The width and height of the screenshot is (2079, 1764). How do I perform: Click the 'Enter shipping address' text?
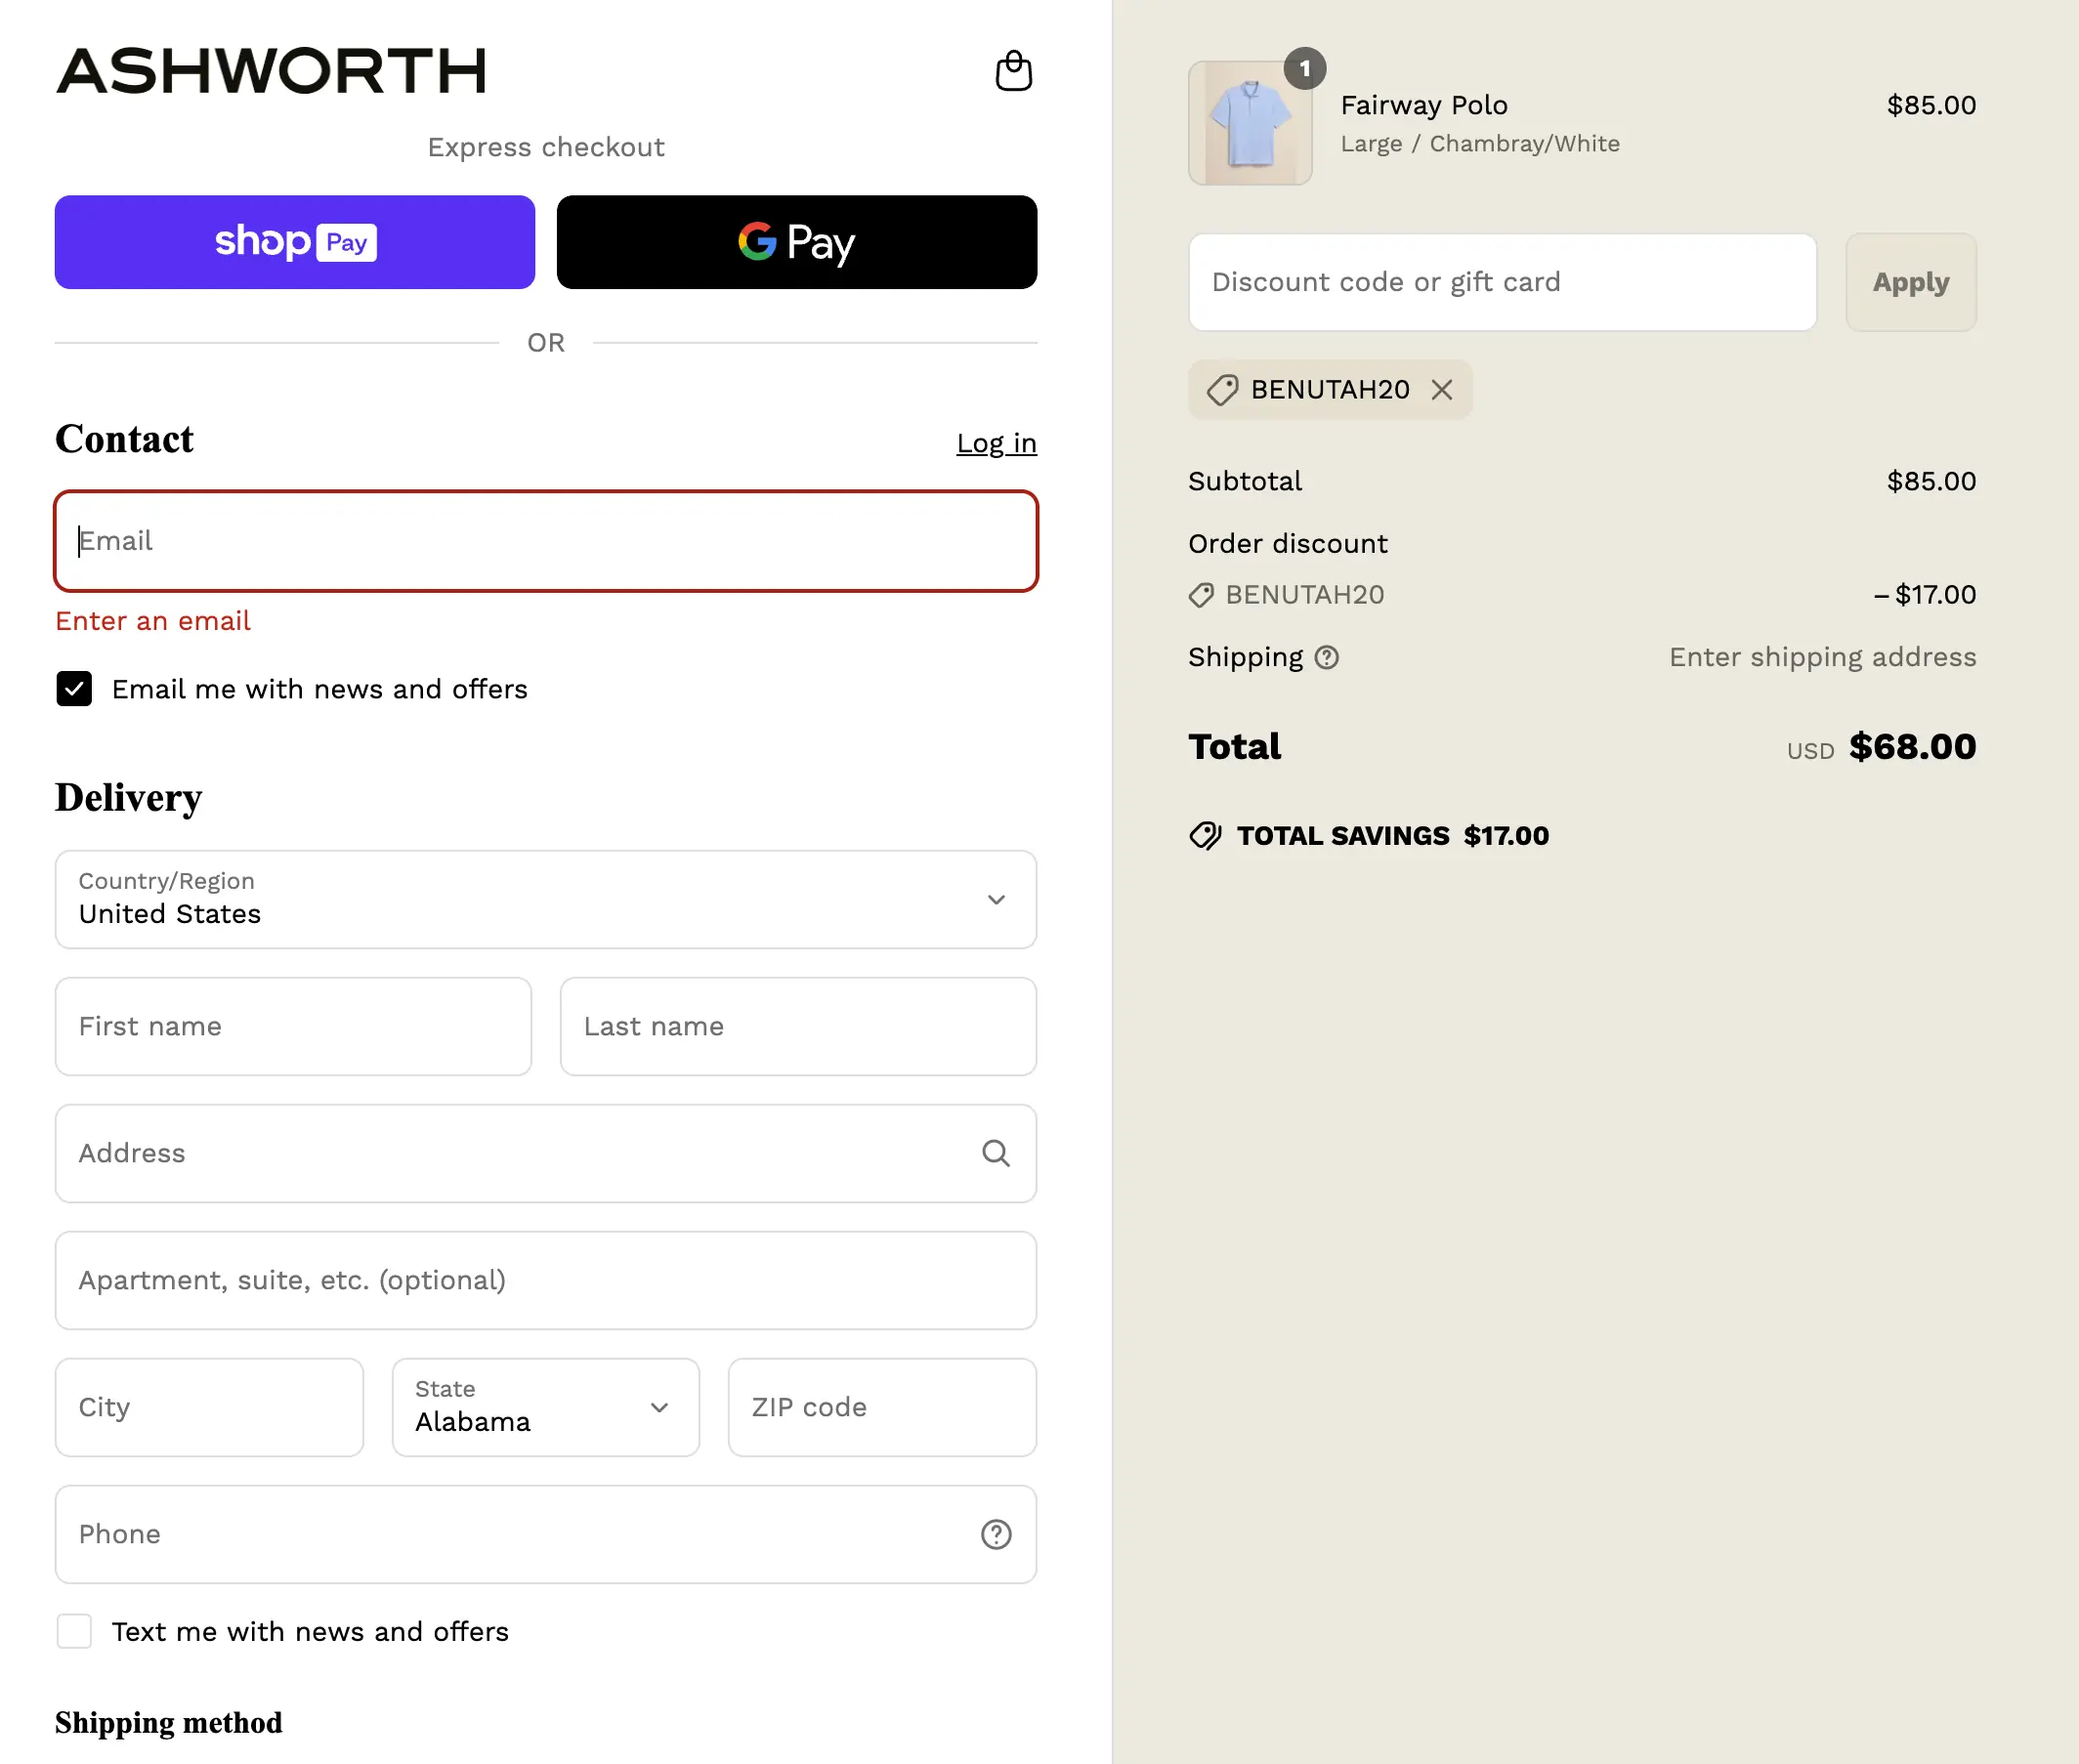(x=1822, y=657)
